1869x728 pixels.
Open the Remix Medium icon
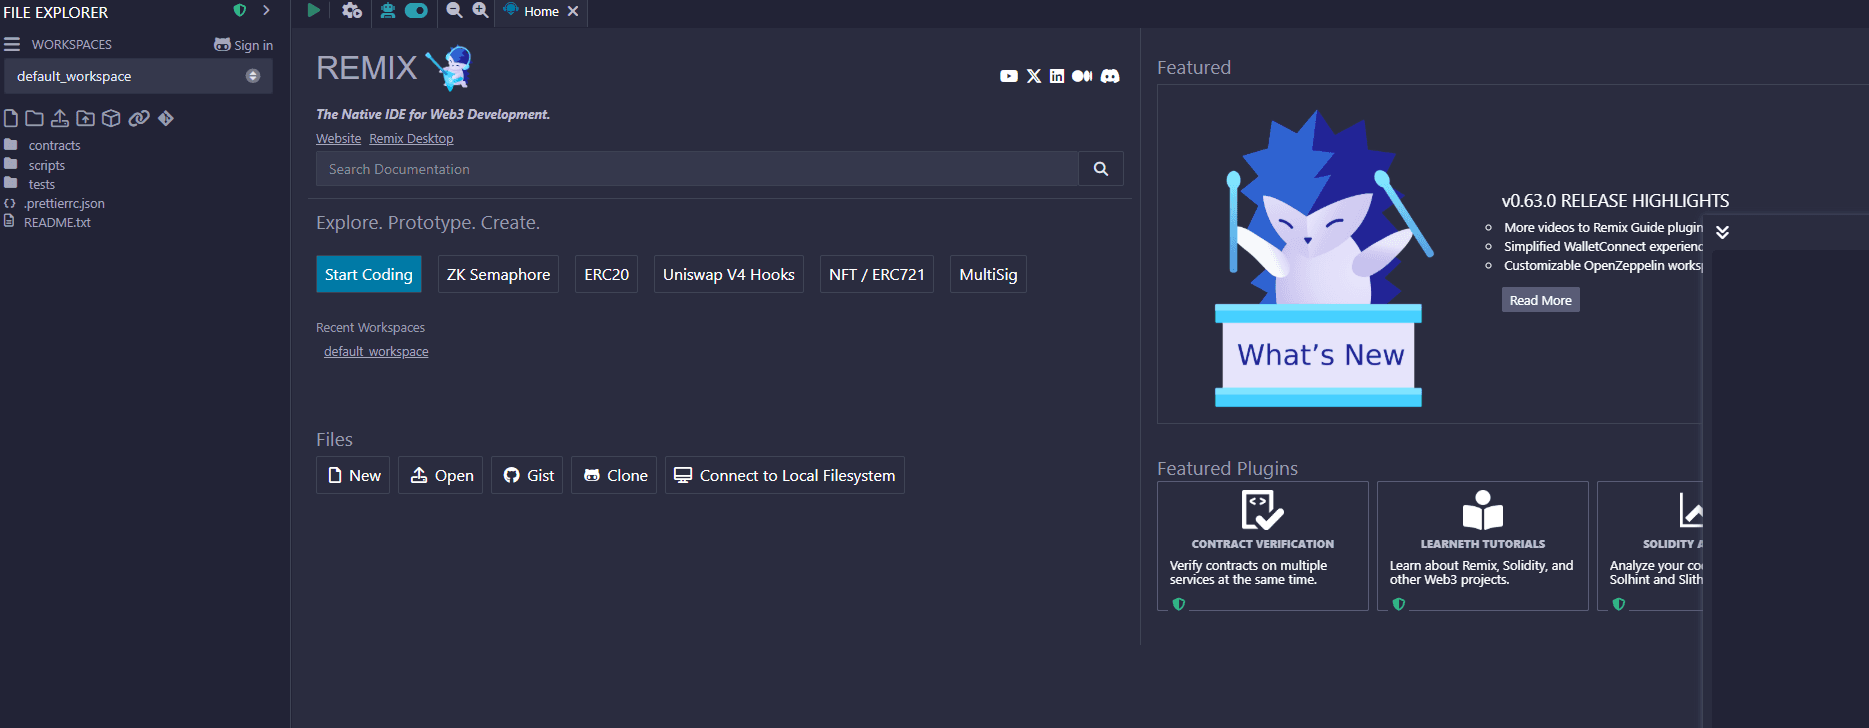(1082, 76)
